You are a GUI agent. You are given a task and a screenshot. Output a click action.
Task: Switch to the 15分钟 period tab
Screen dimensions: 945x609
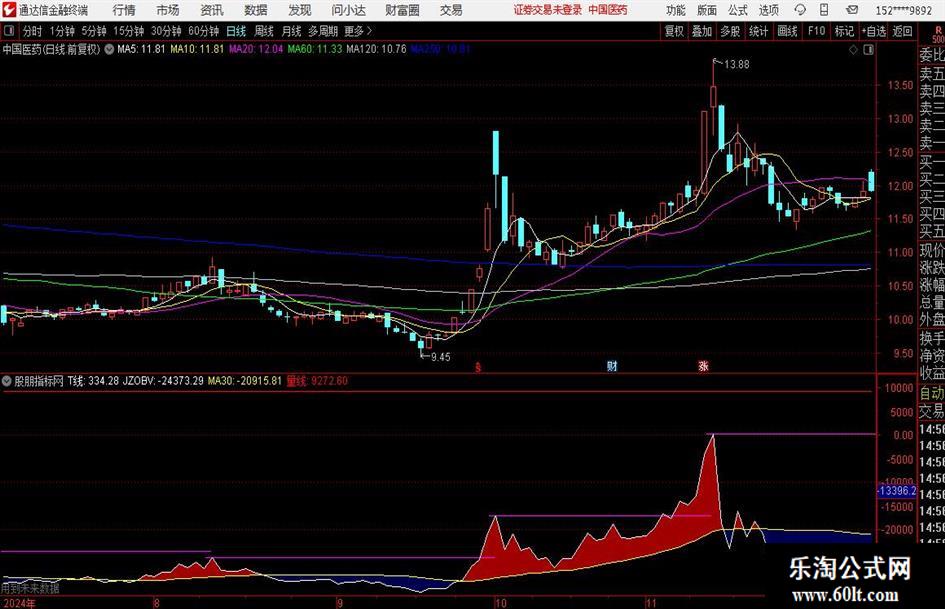[x=129, y=31]
